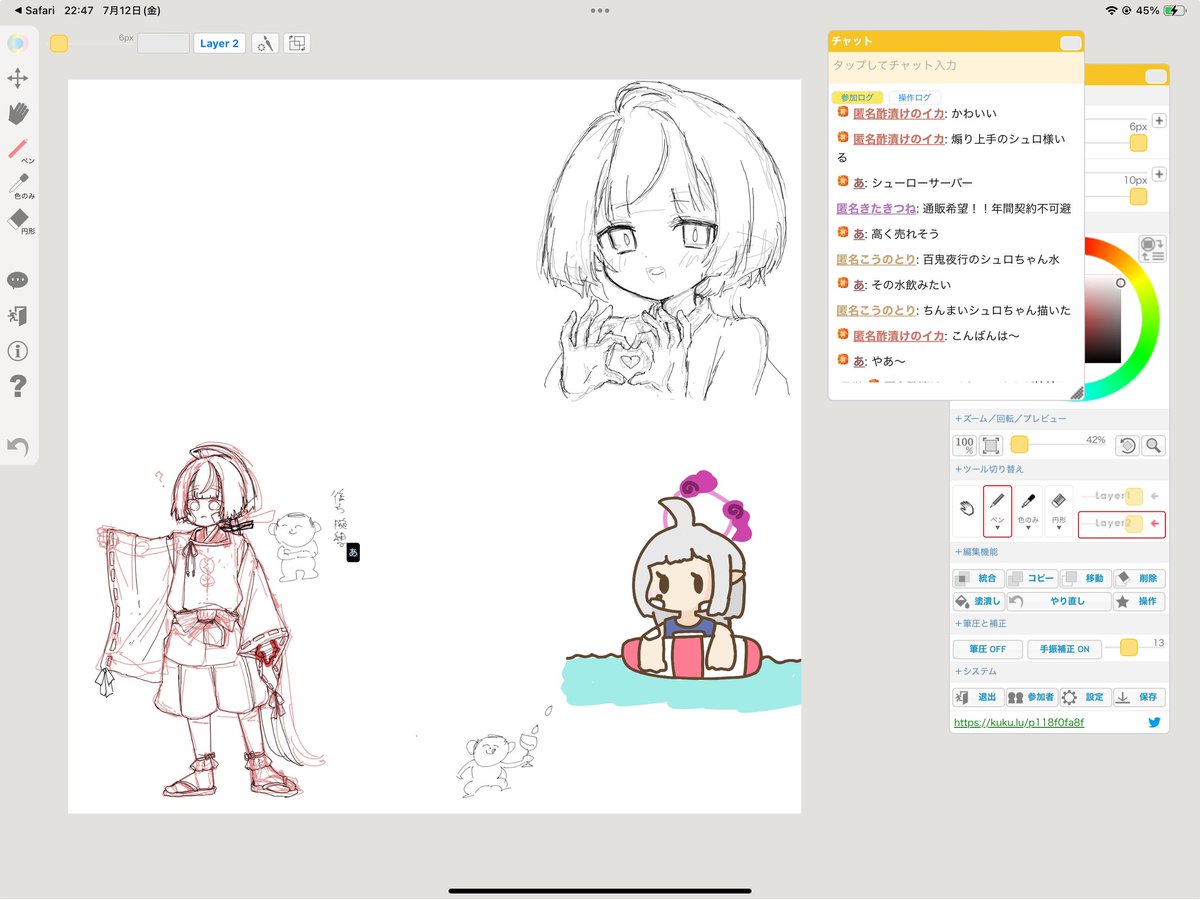Switch to the 操作ログ tab

pyautogui.click(x=915, y=97)
